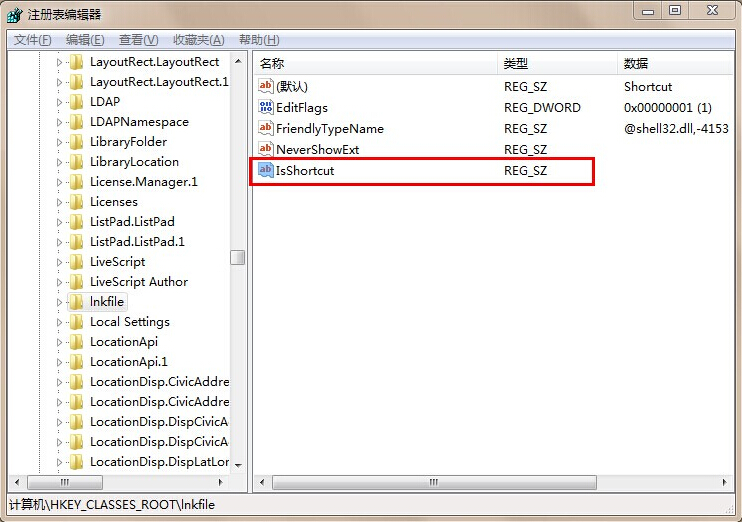Click the EditFlags DWORD value icon
The image size is (742, 522).
266,107
